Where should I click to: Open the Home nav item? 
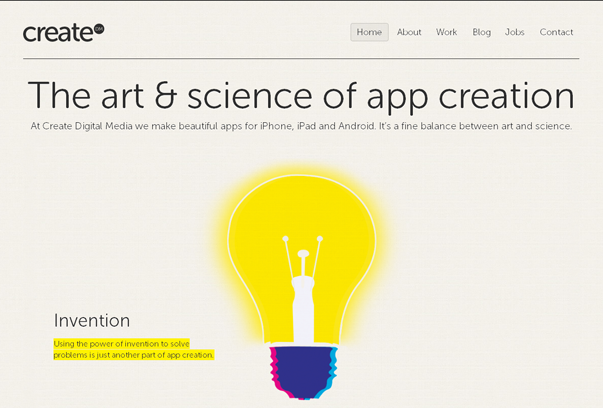[369, 32]
